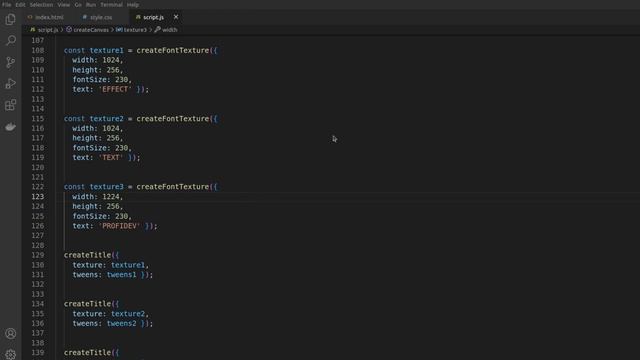Open the View menu
This screenshot has height=360, width=640.
[63, 4]
